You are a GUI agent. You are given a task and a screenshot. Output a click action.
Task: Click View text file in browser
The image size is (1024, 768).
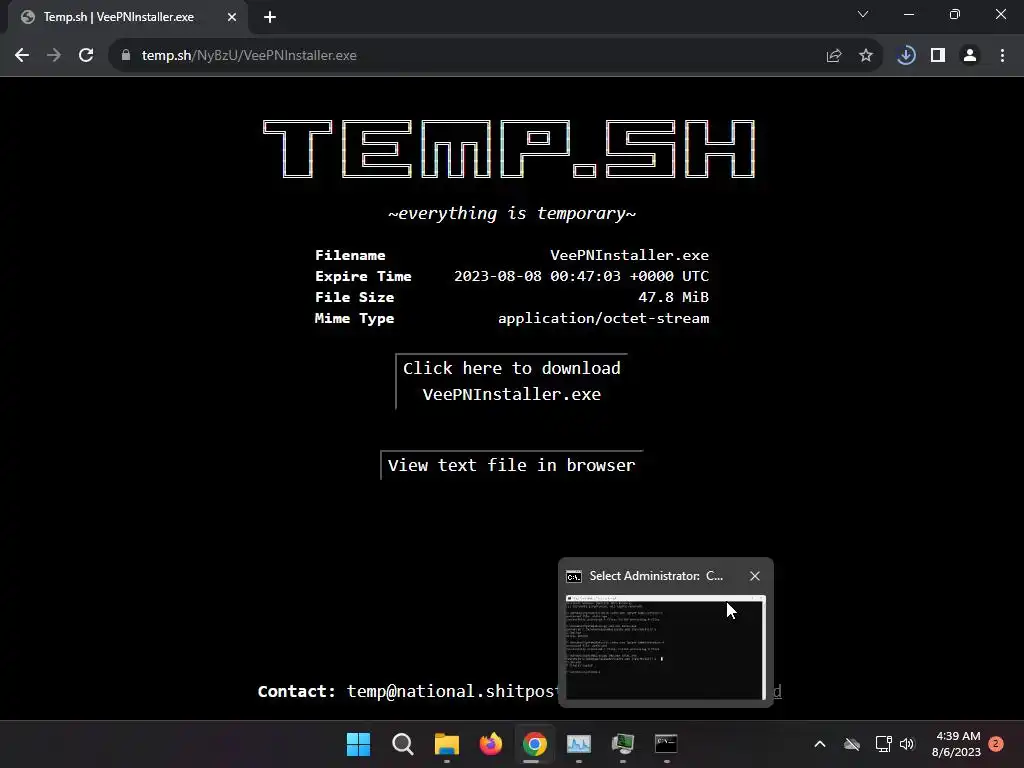point(511,465)
